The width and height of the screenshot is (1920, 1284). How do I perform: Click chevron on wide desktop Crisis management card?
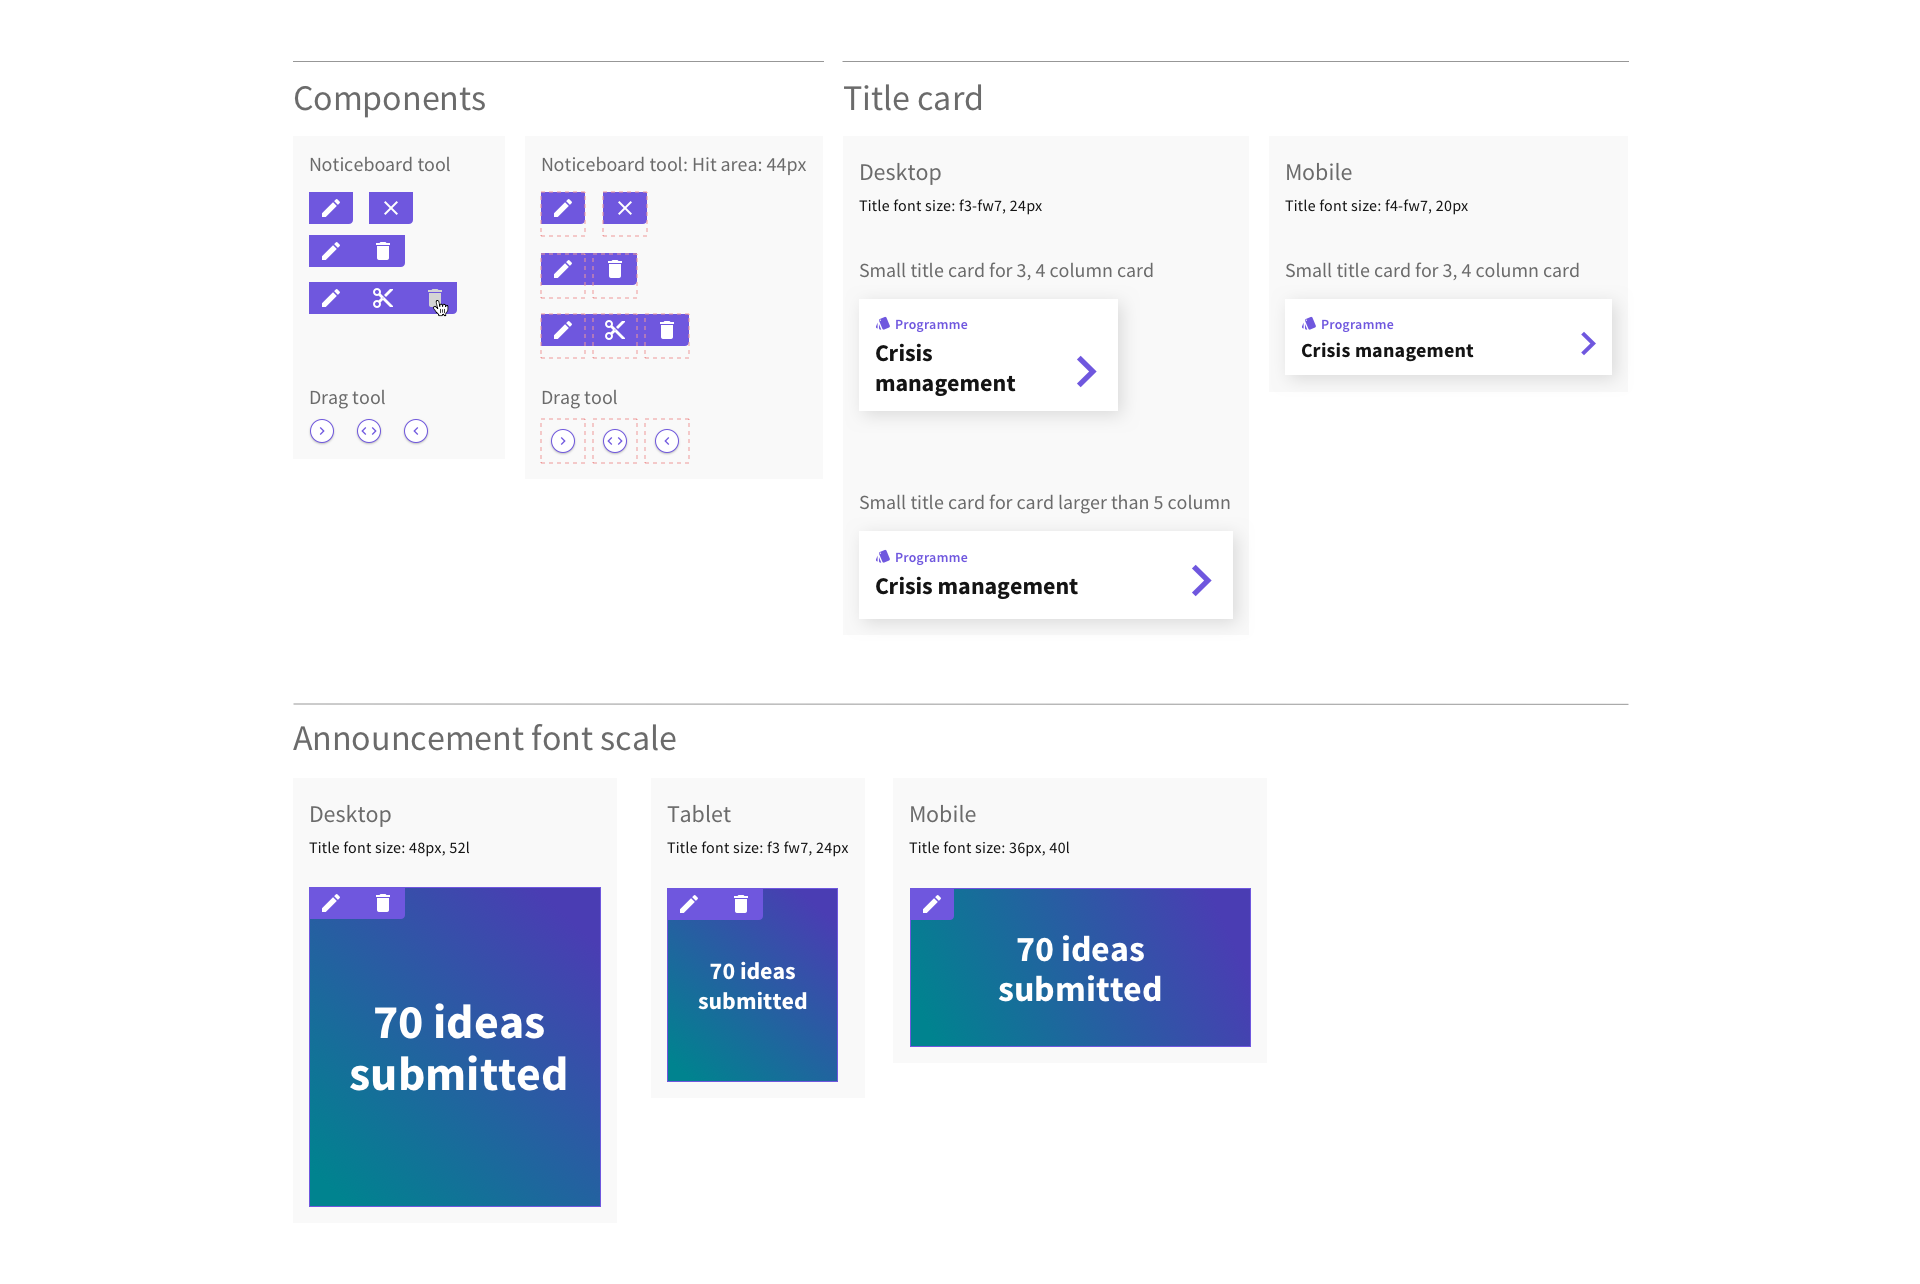(1201, 580)
